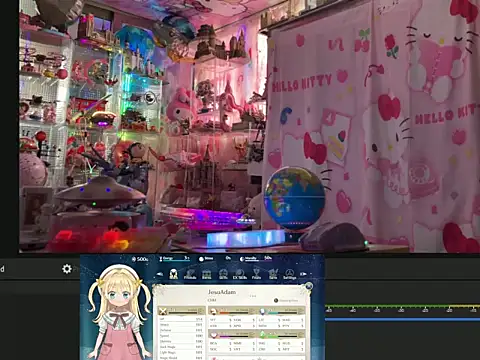Open the Stats tab icon
The image size is (480, 360).
tap(173, 274)
